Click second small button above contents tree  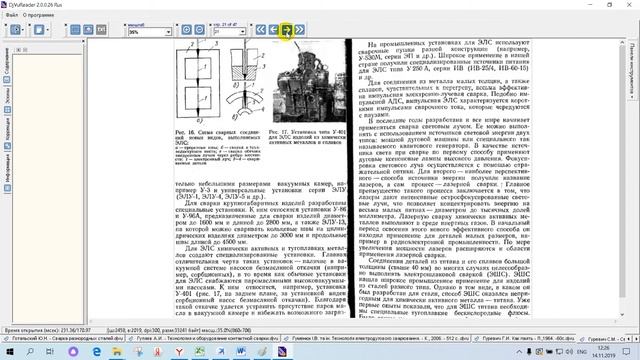(x=25, y=50)
